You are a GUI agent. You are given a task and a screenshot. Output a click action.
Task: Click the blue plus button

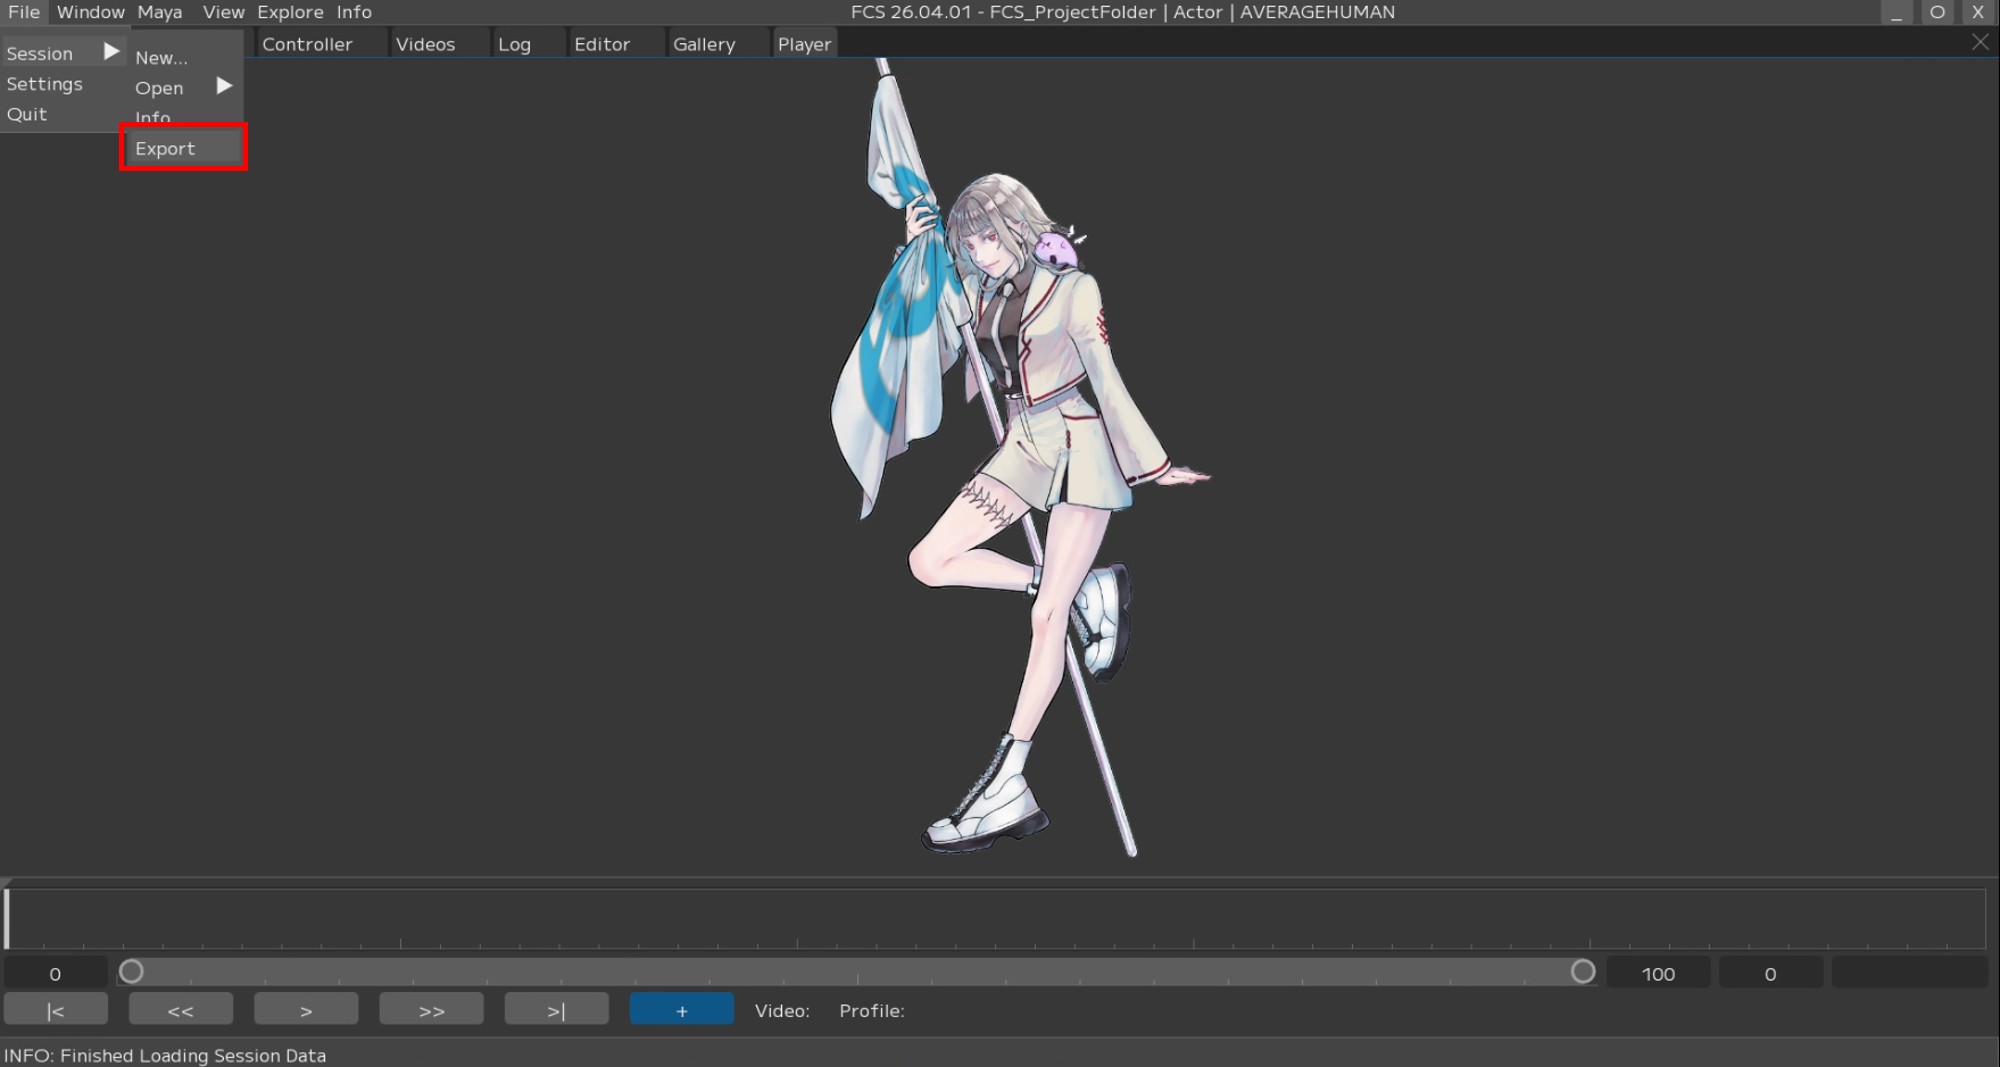681,1010
